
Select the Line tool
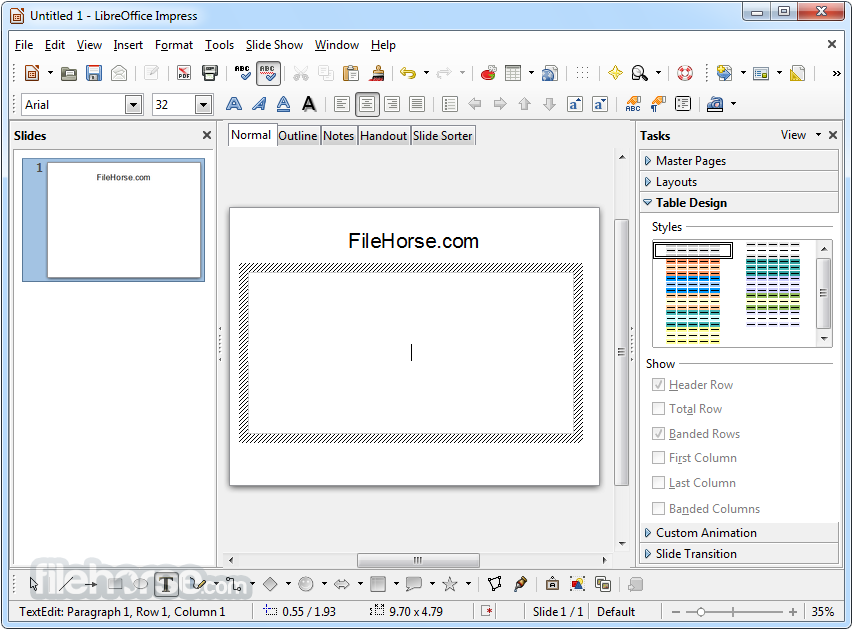pyautogui.click(x=66, y=585)
